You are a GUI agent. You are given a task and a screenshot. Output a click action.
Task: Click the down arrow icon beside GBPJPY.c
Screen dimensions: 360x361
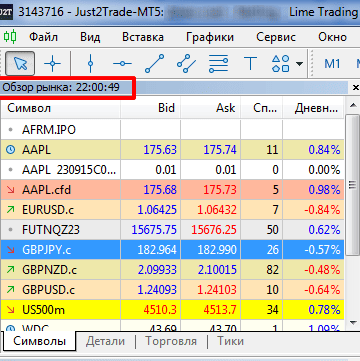coord(11,250)
